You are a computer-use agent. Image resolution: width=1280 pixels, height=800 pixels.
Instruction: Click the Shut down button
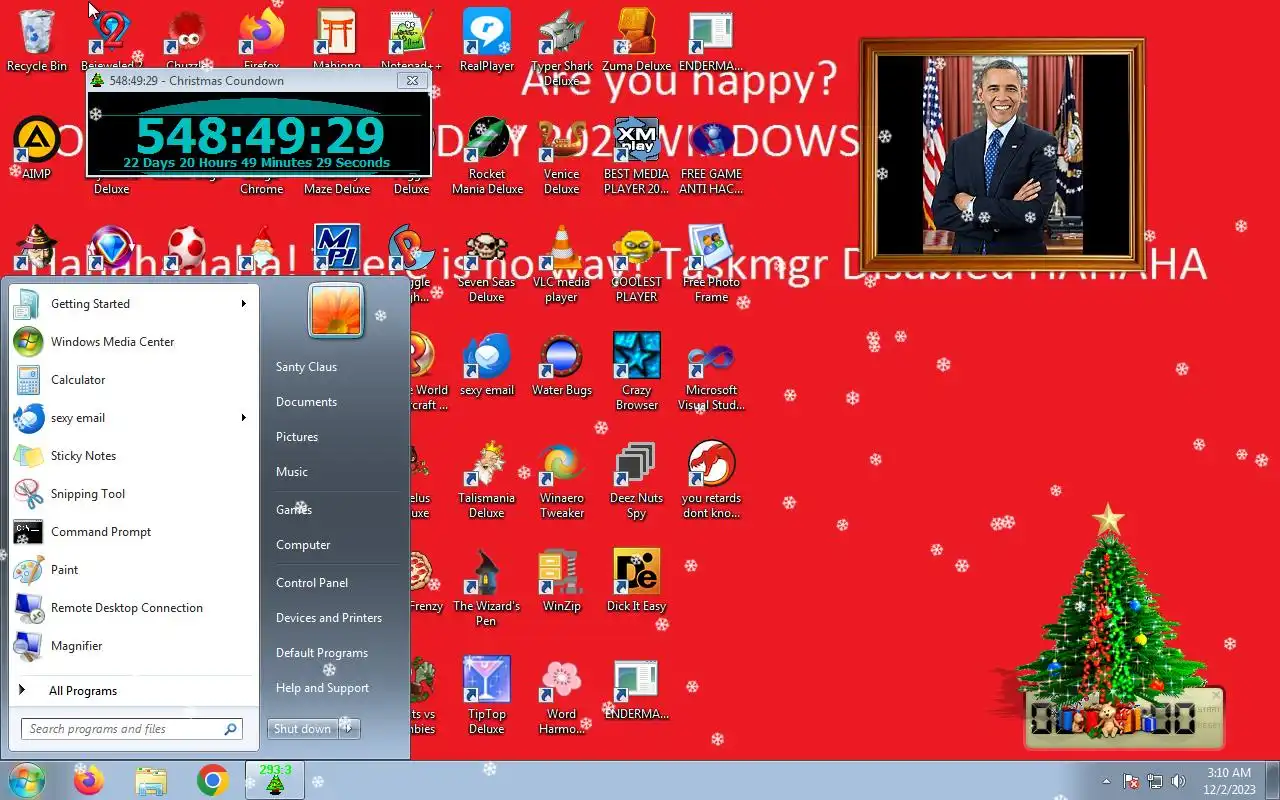click(303, 728)
